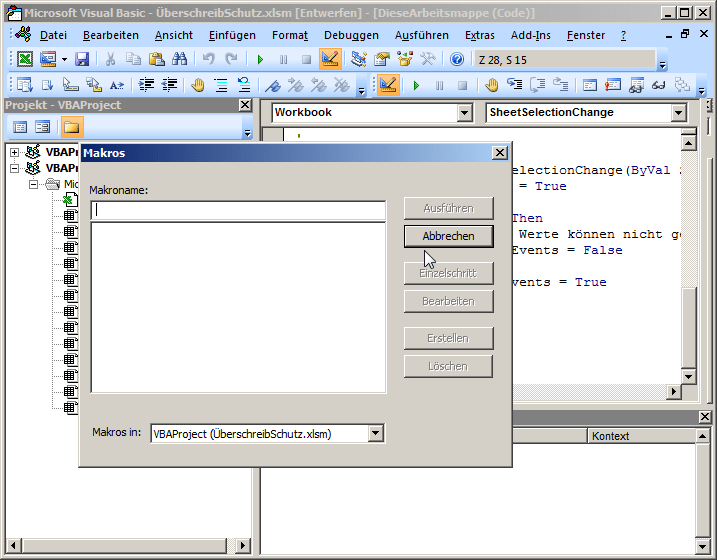Open the Einfügen menu

tap(232, 35)
